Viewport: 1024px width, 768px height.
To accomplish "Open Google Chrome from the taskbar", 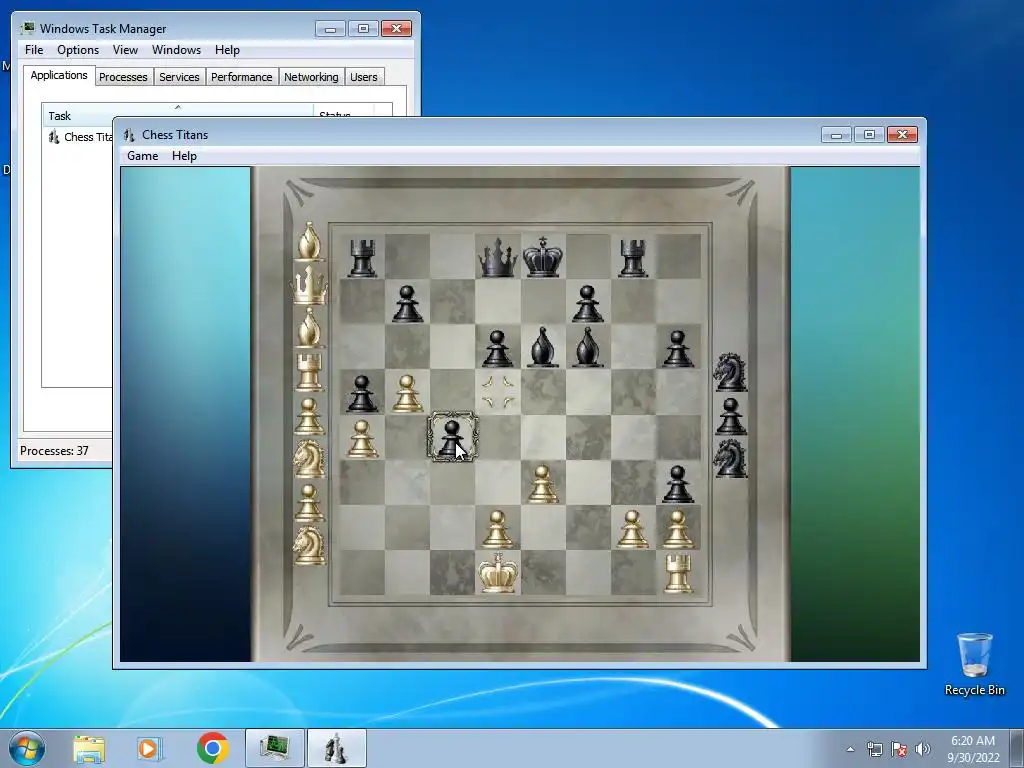I will [x=213, y=748].
